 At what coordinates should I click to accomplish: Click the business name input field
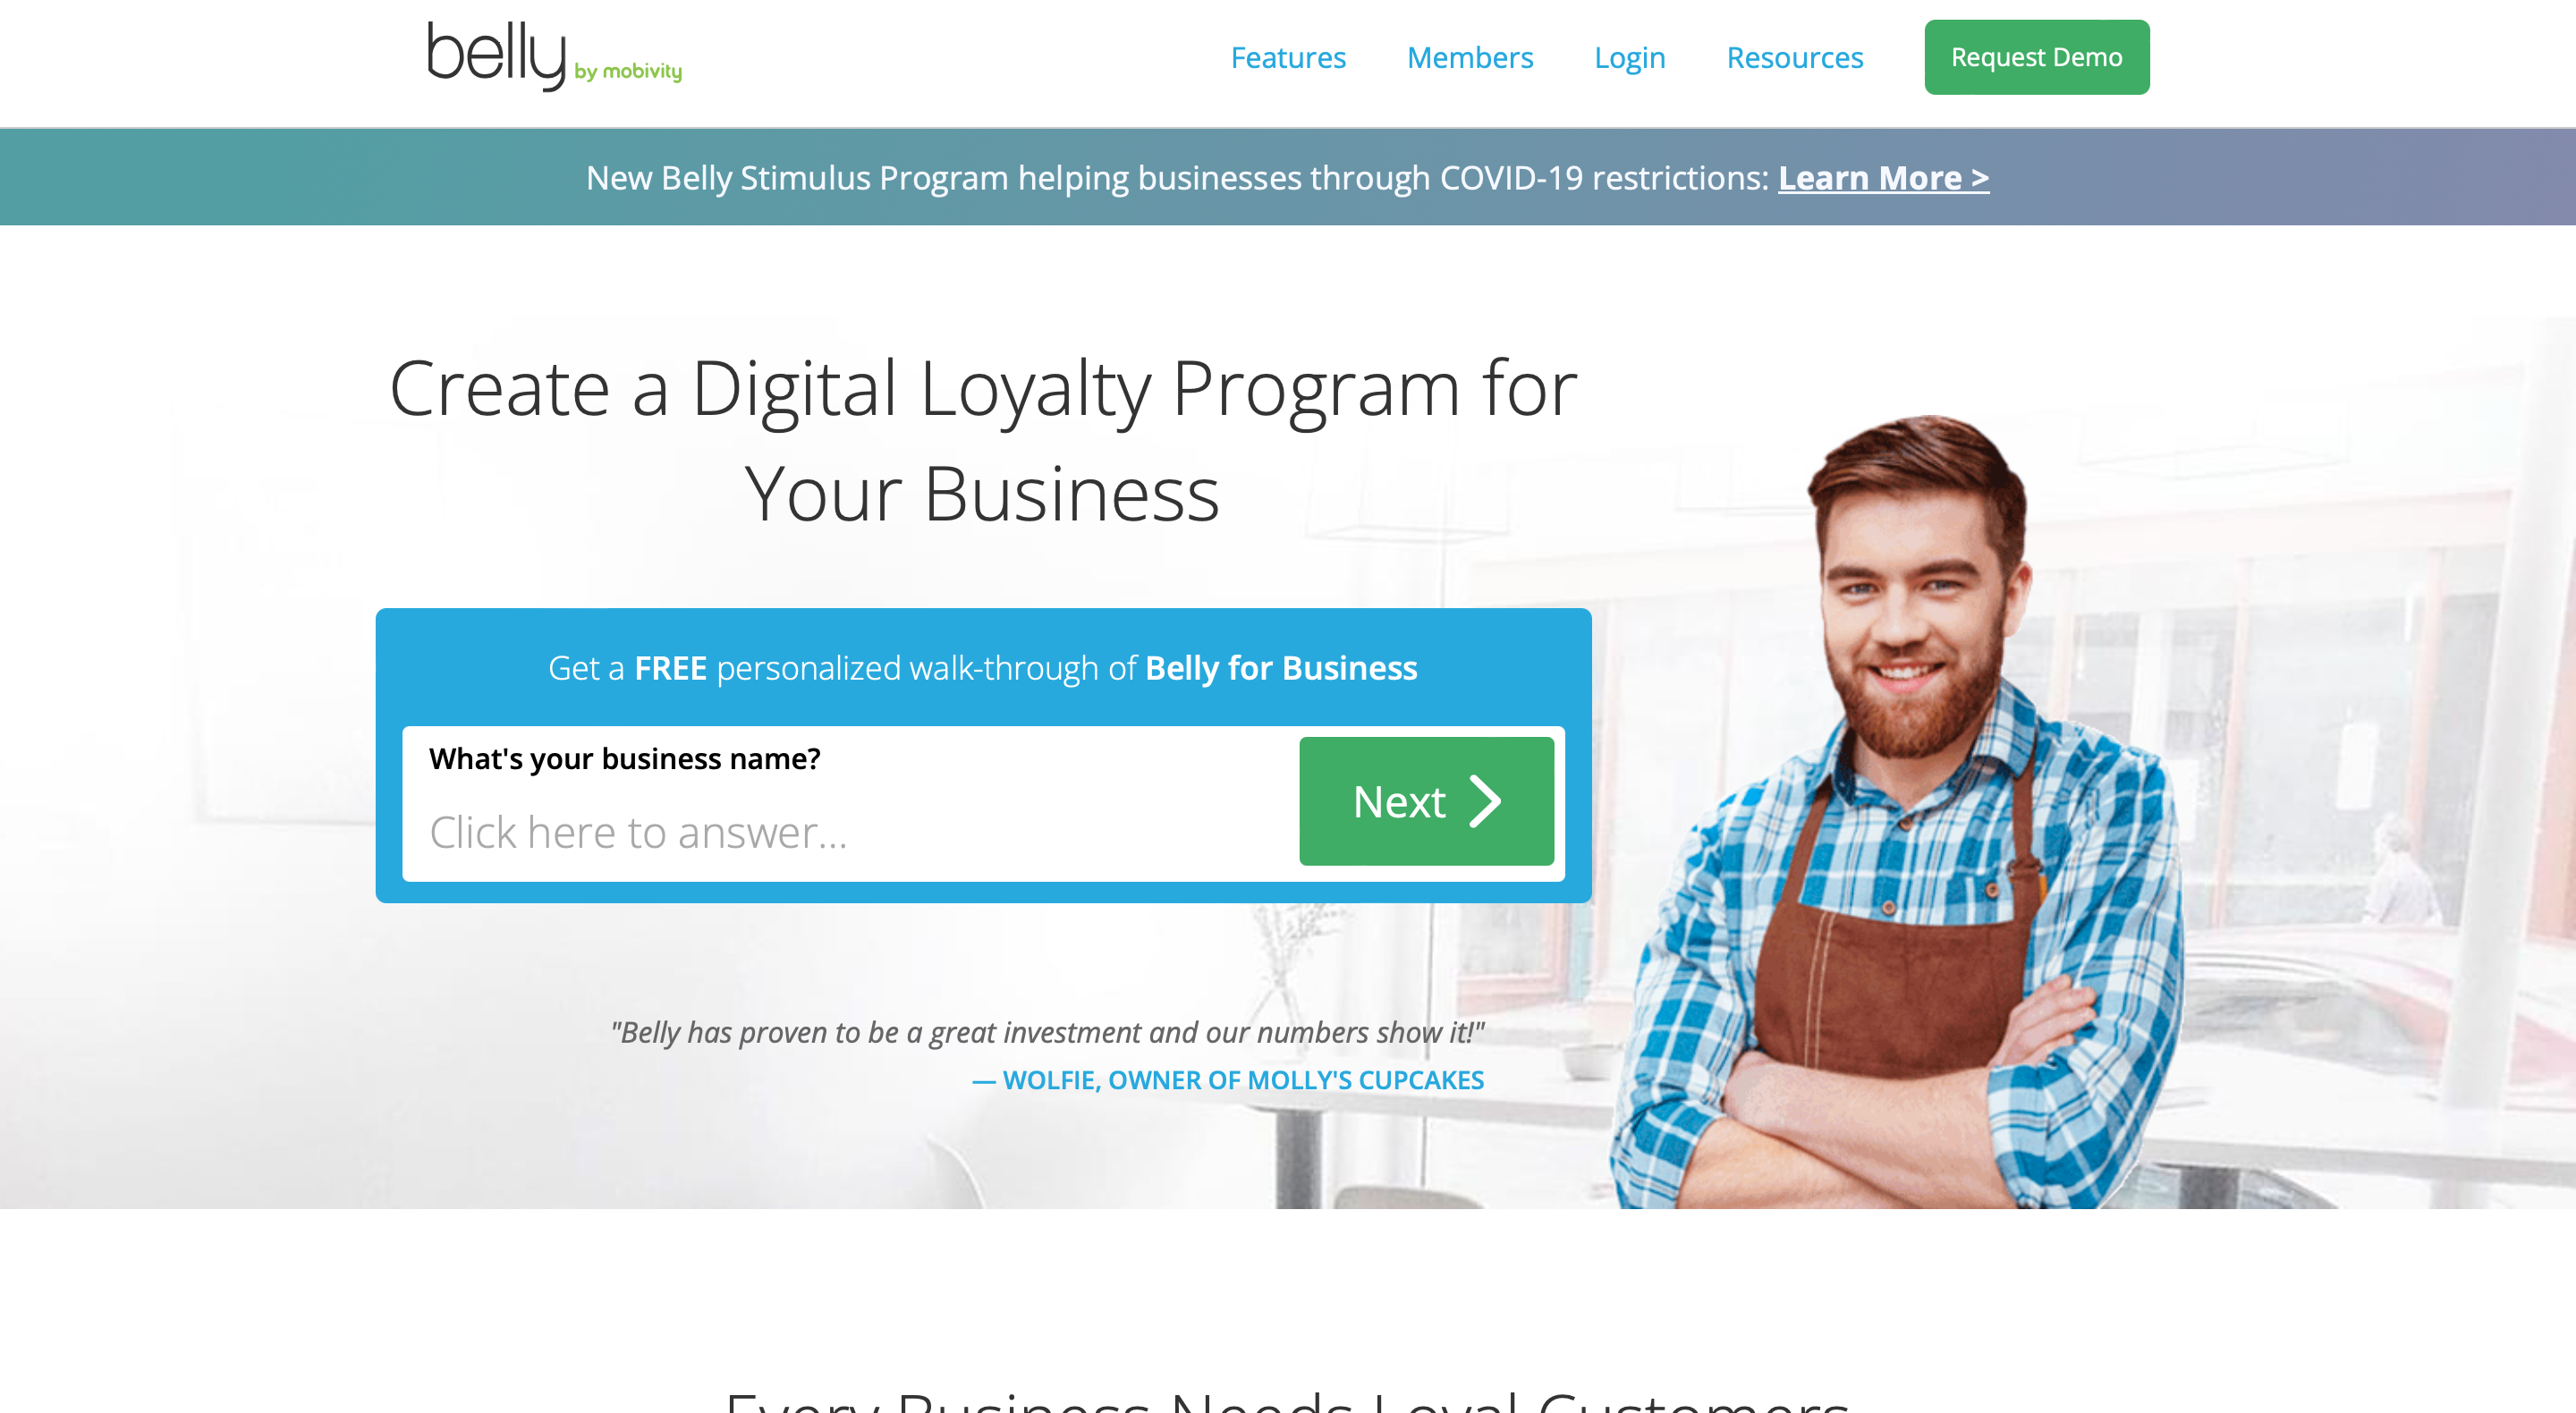click(850, 832)
